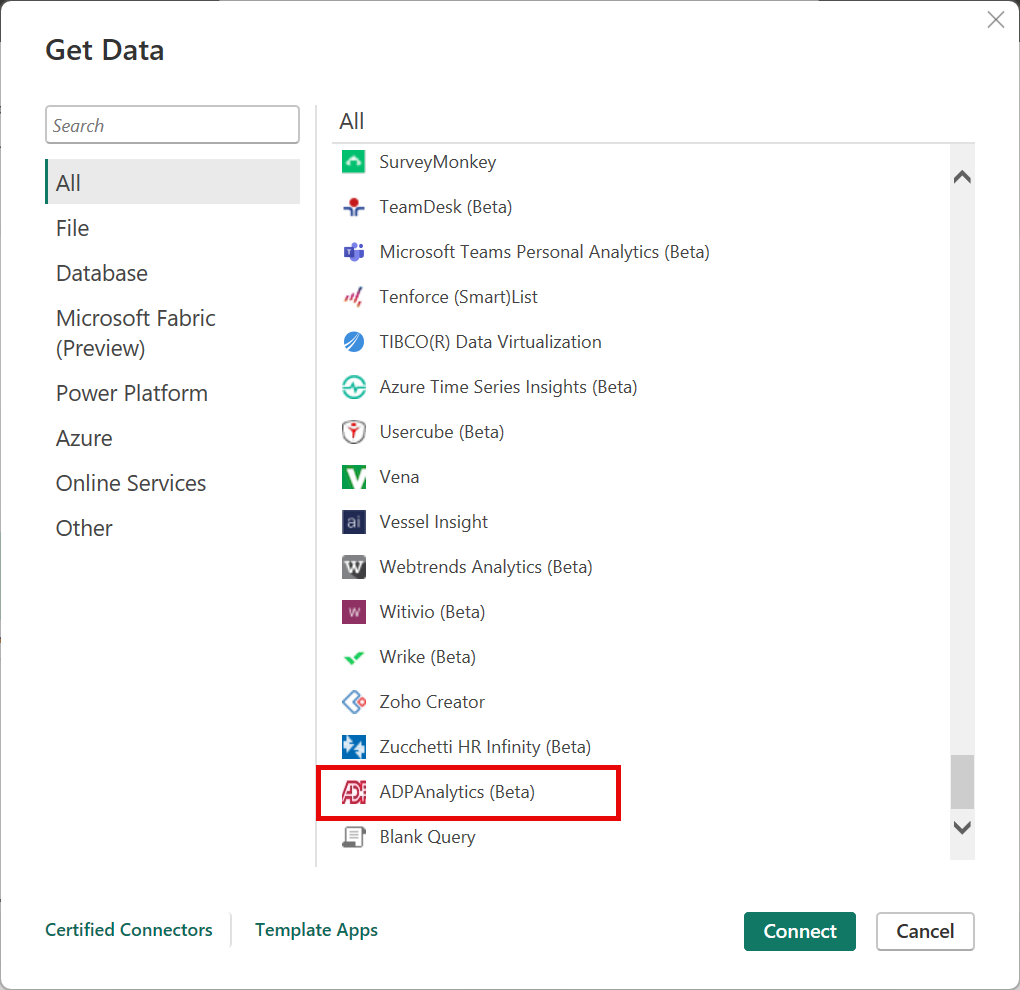The height and width of the screenshot is (990, 1020).
Task: Click the connector list scroll up arrow
Action: (961, 177)
